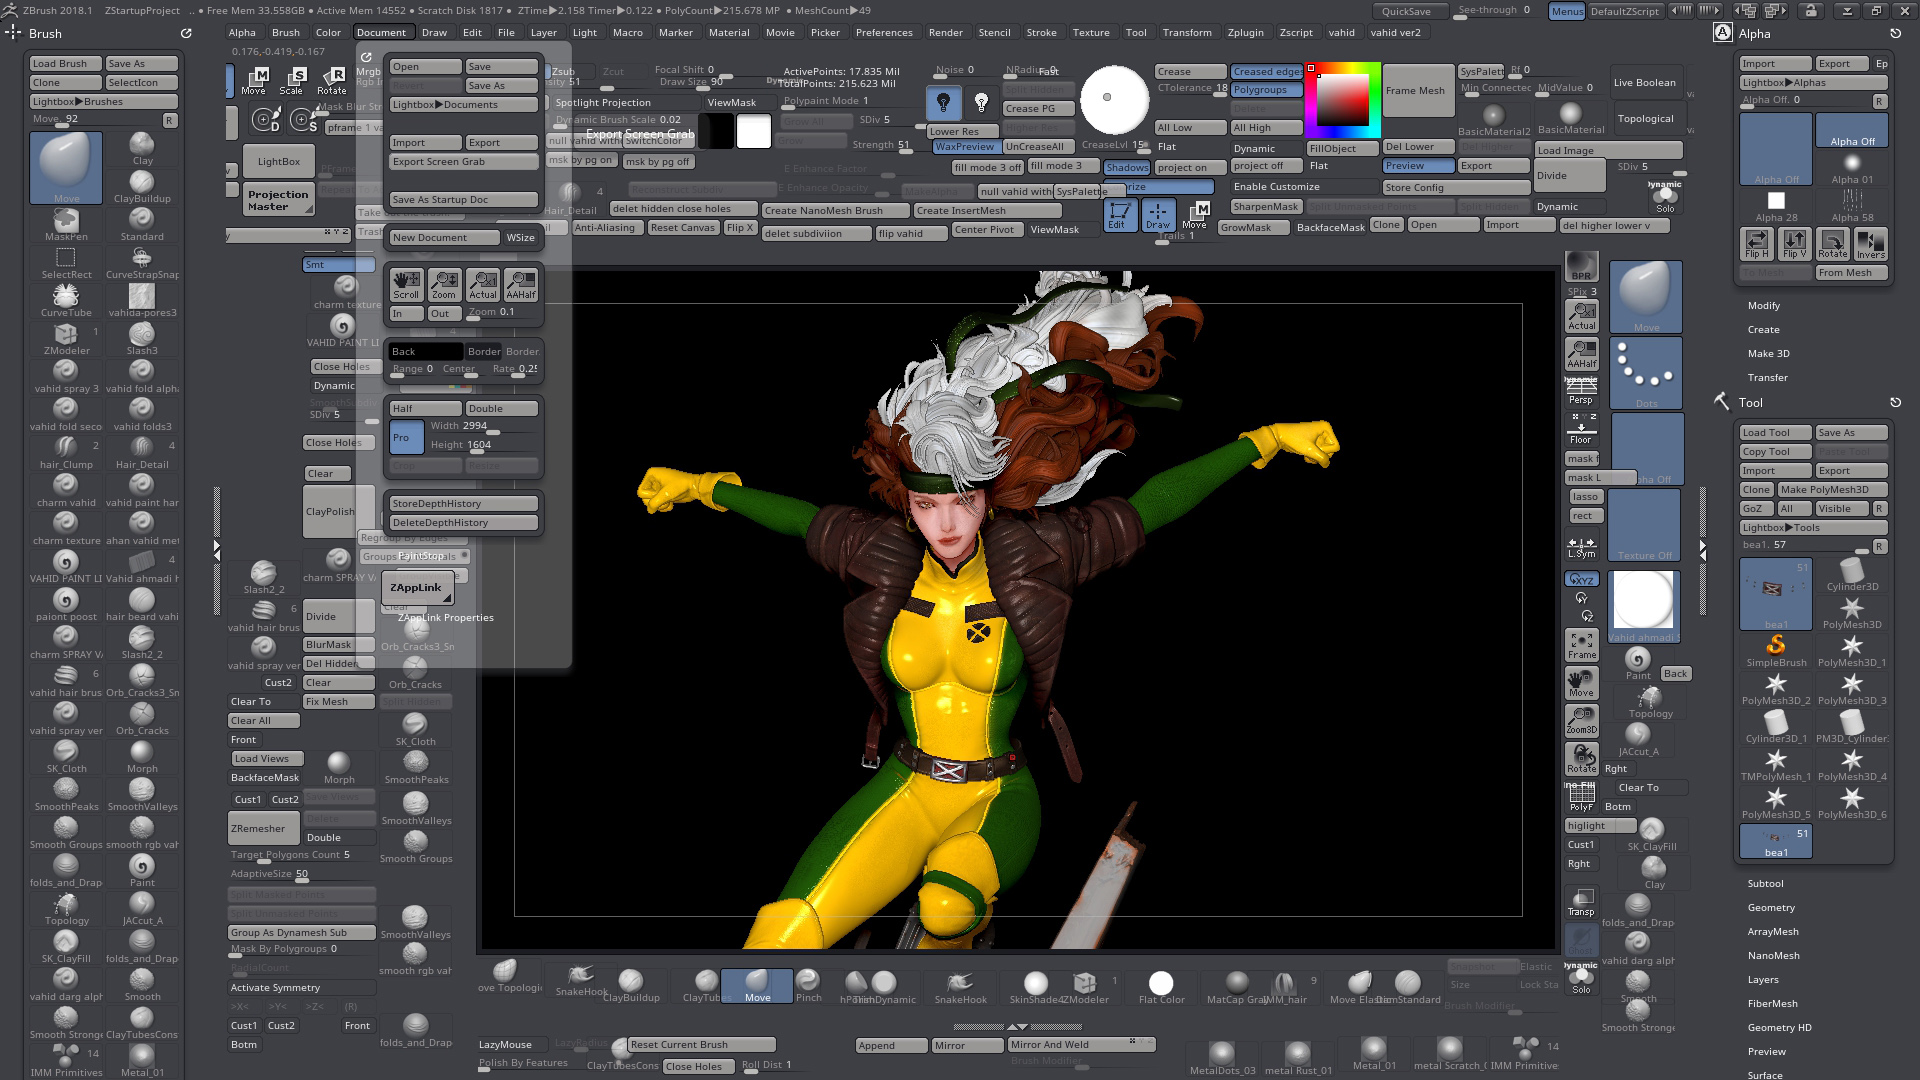Pick the CurveTube brush
The width and height of the screenshot is (1920, 1080).
tap(66, 300)
